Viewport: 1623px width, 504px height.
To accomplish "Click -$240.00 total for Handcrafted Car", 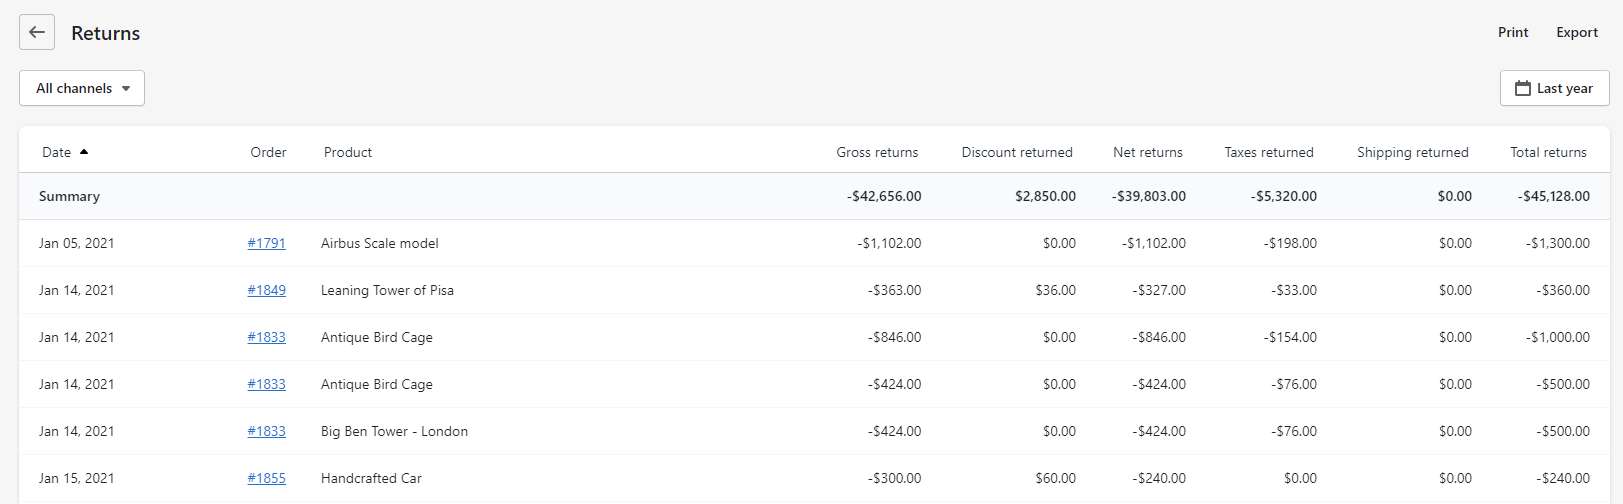I will [1563, 478].
